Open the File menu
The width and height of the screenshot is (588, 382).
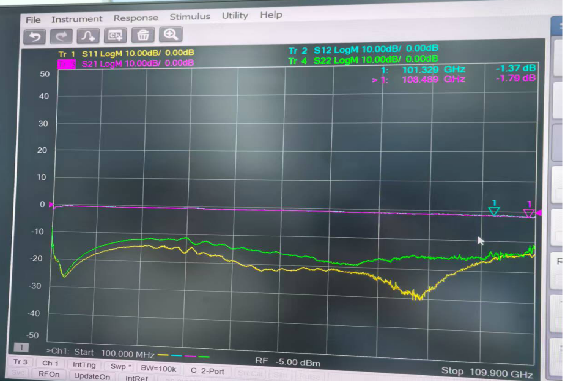[33, 20]
